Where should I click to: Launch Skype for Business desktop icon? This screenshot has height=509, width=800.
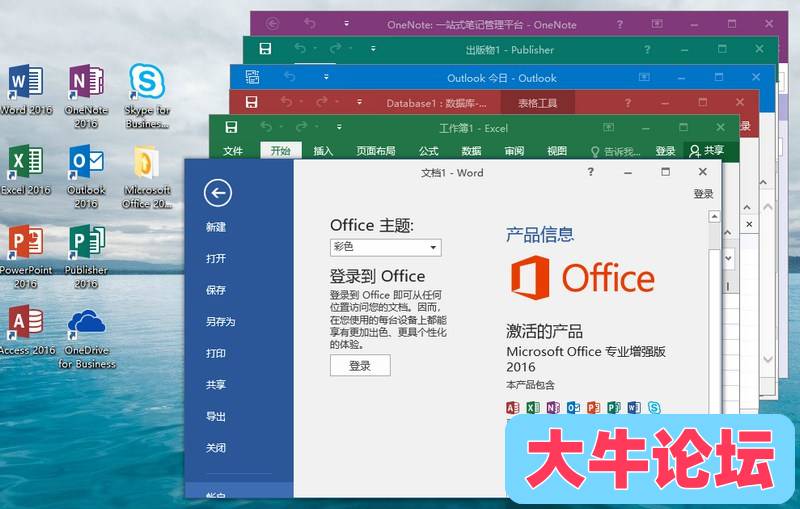click(x=147, y=96)
